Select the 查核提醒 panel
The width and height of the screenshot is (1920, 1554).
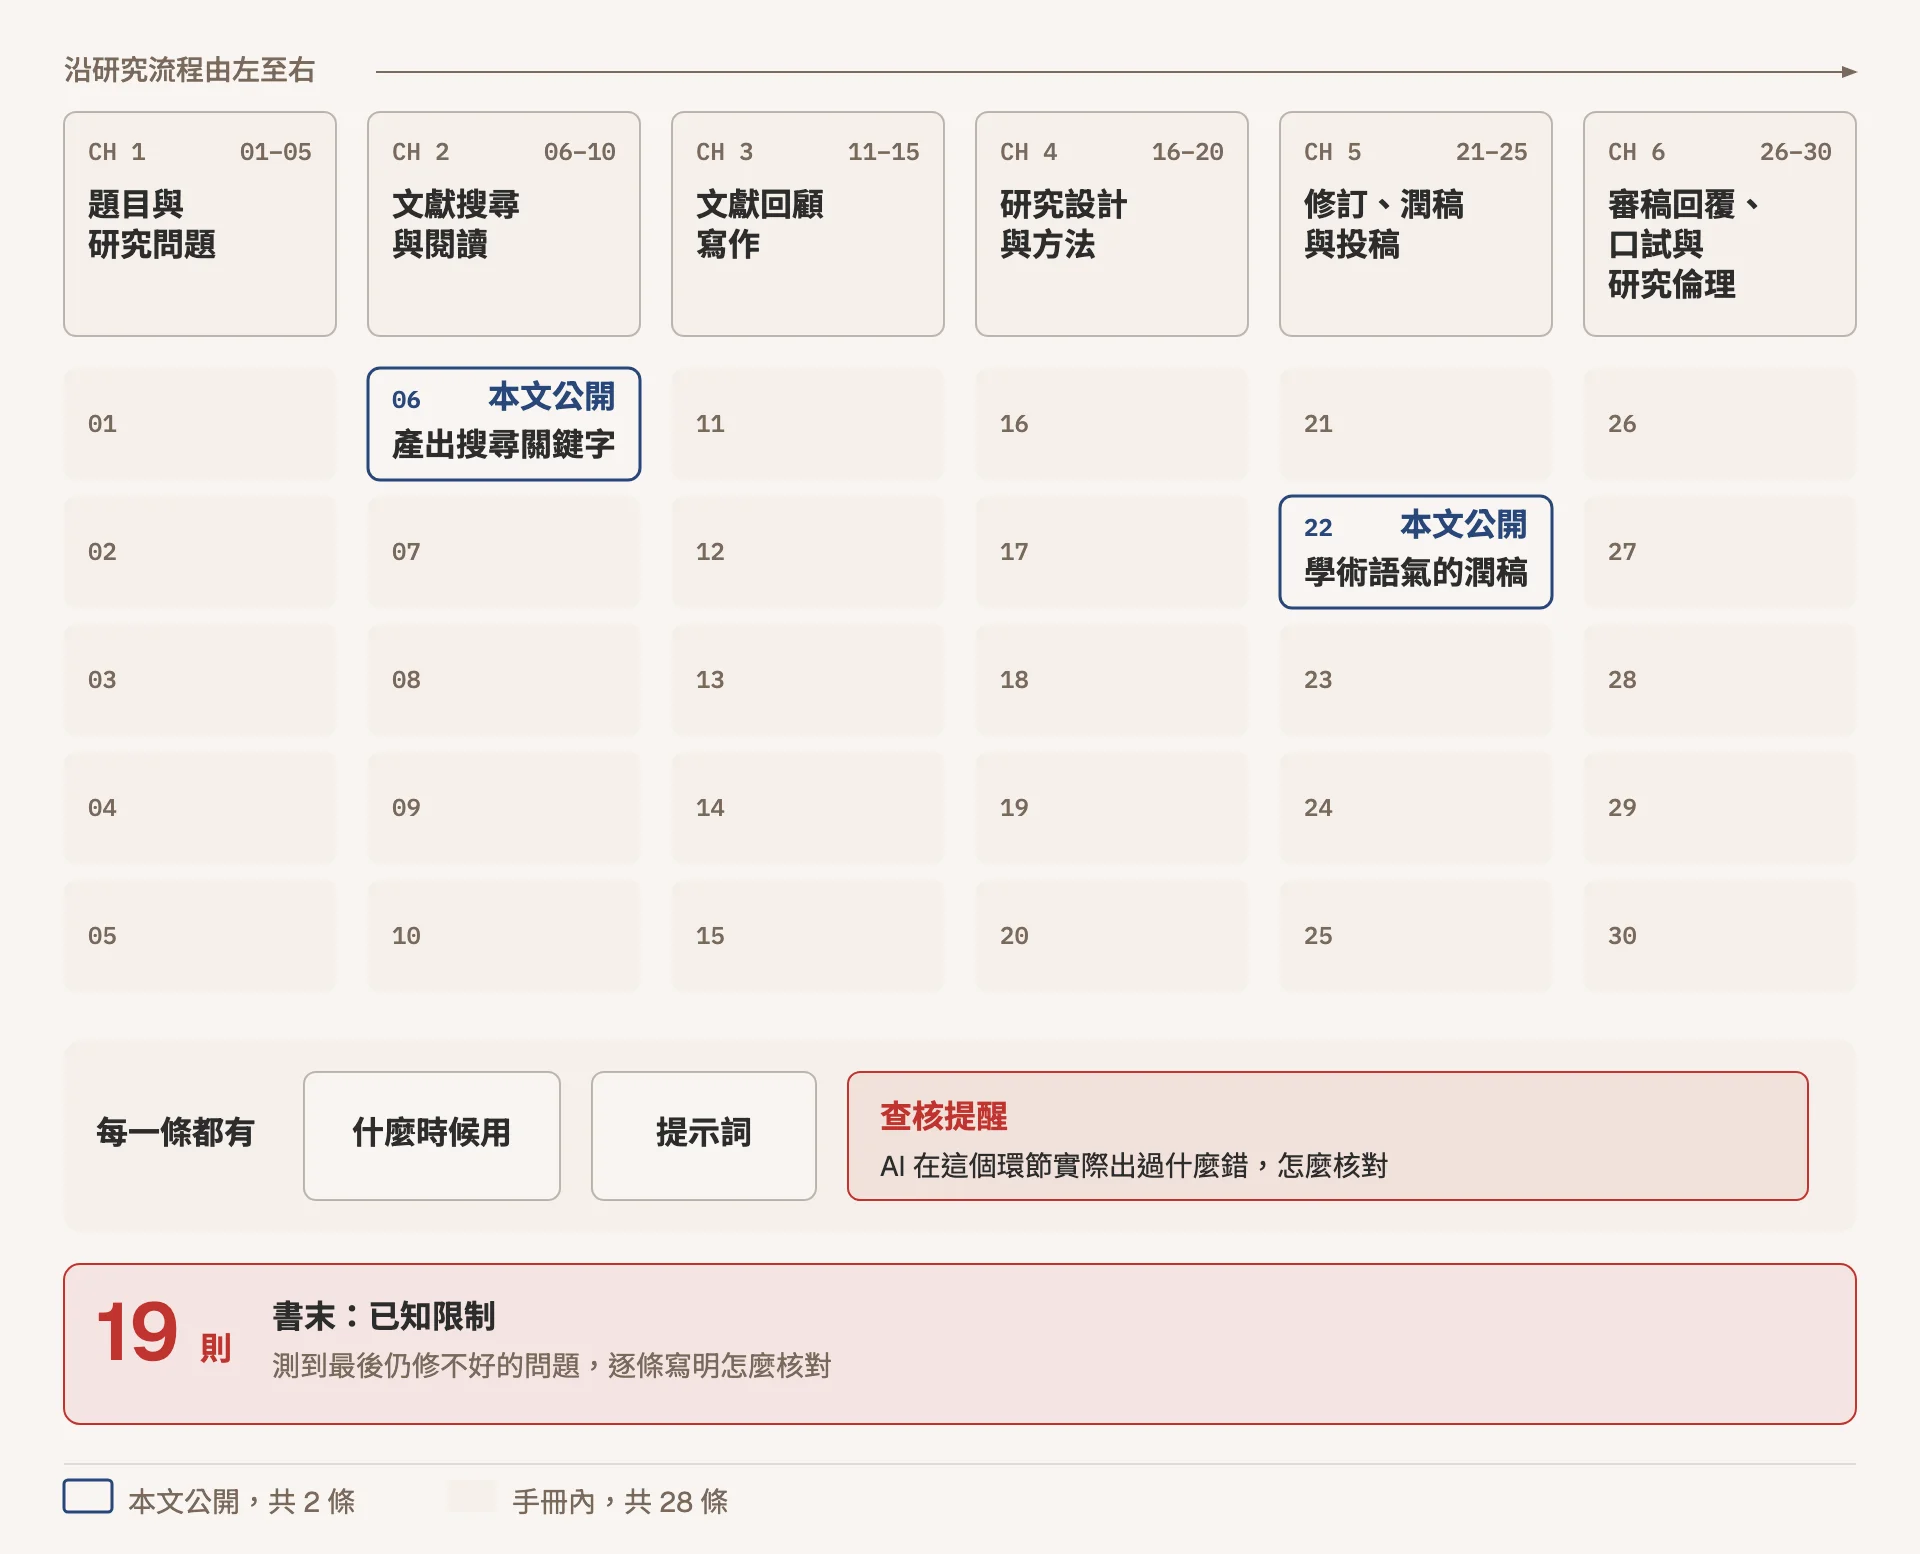1328,1136
